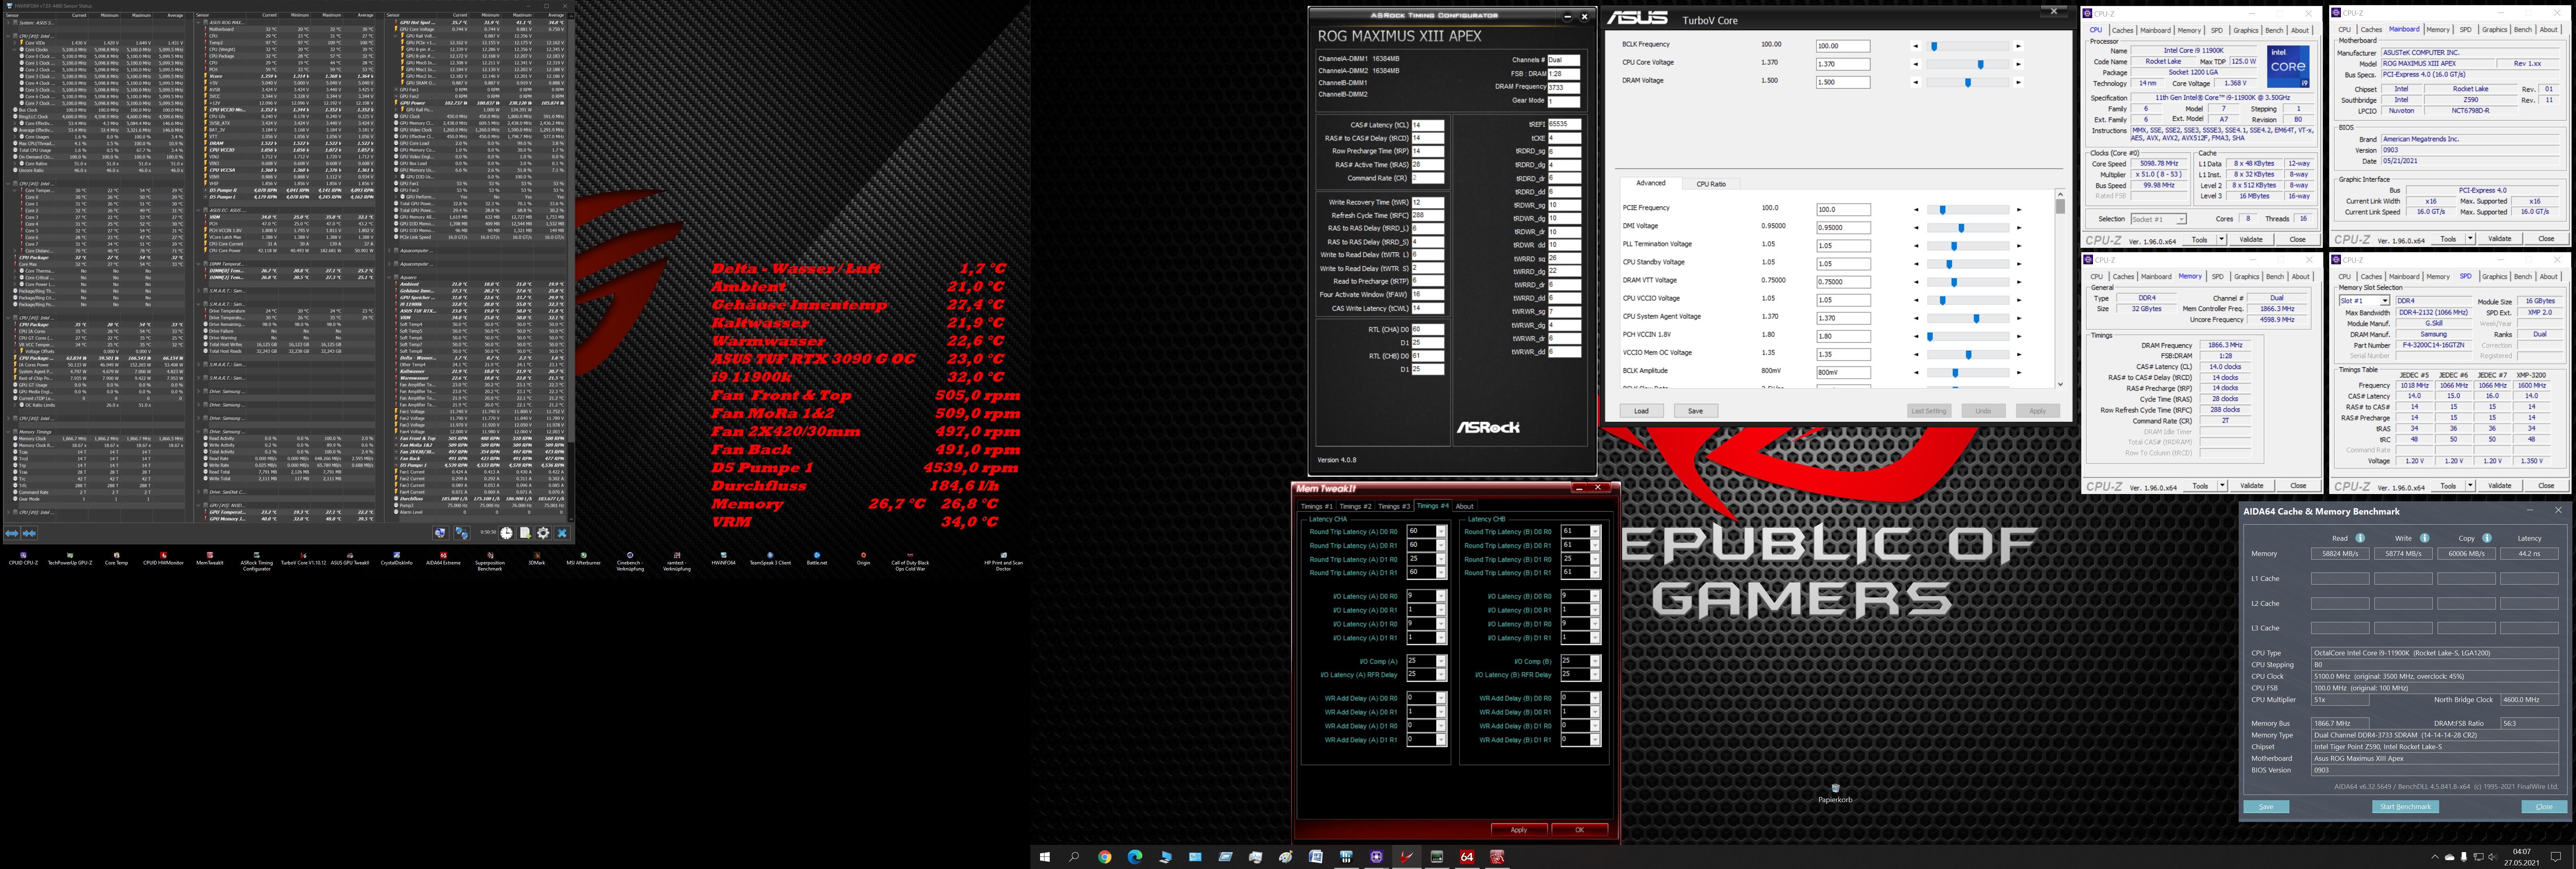The height and width of the screenshot is (869, 2576).
Task: Click HWiNFO blue X close sensors icon
Action: (x=562, y=533)
